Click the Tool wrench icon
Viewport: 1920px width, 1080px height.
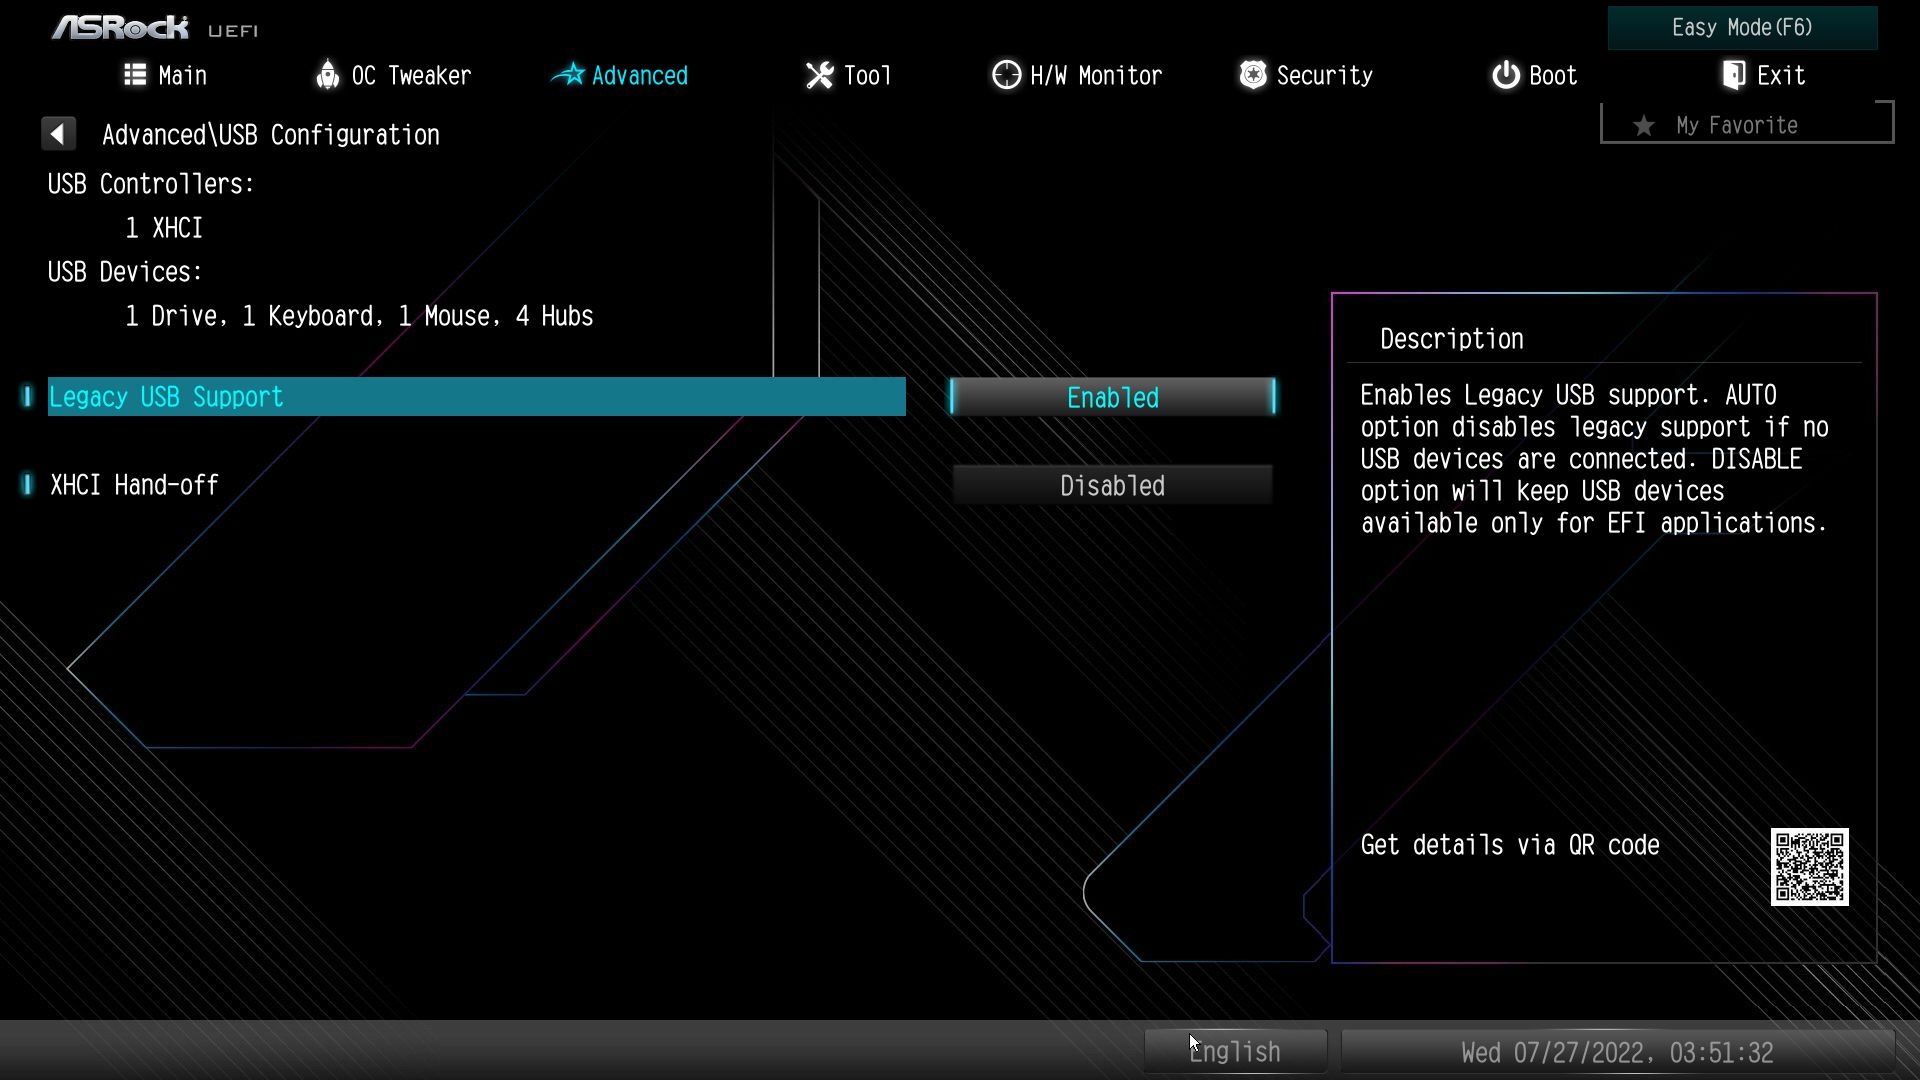click(819, 75)
